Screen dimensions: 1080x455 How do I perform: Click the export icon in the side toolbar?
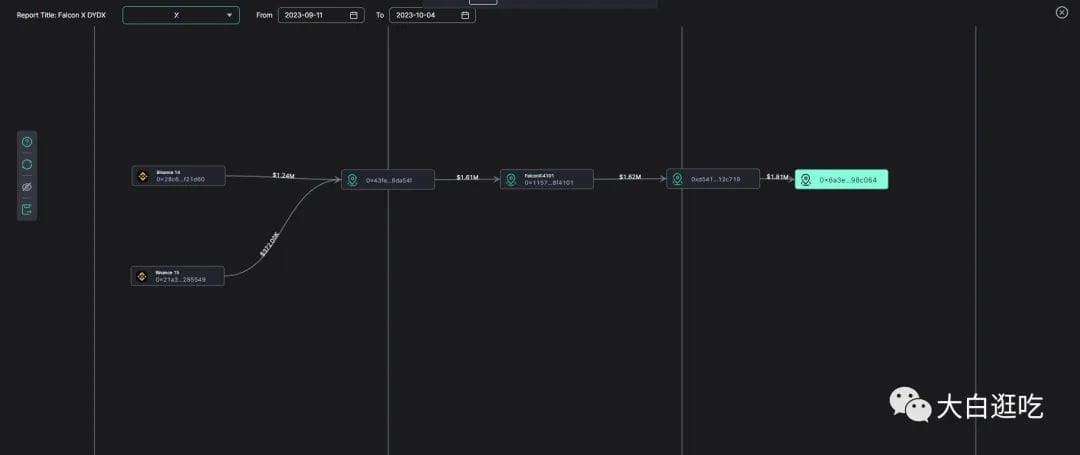(27, 209)
